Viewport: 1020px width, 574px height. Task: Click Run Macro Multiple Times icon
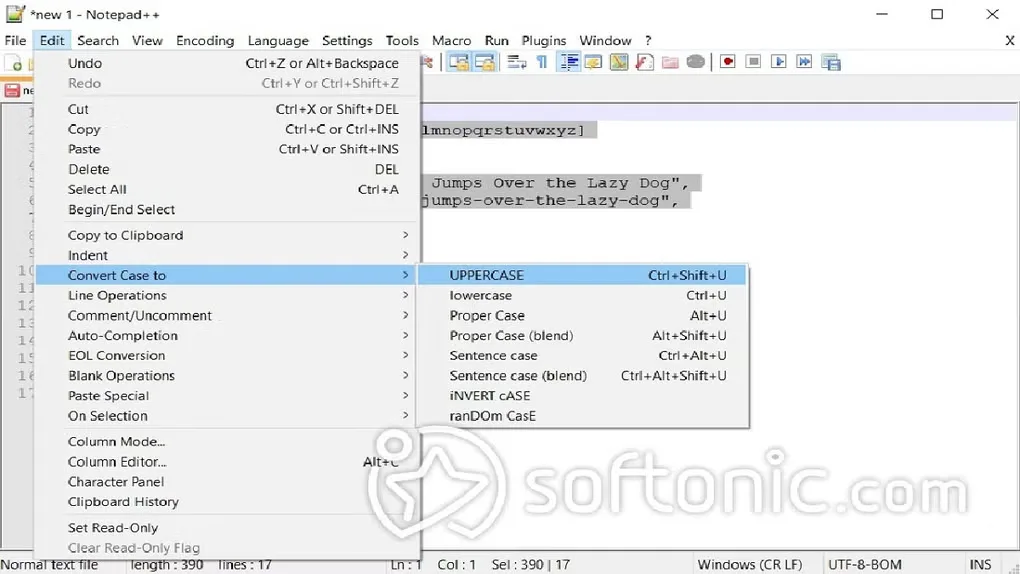(804, 62)
